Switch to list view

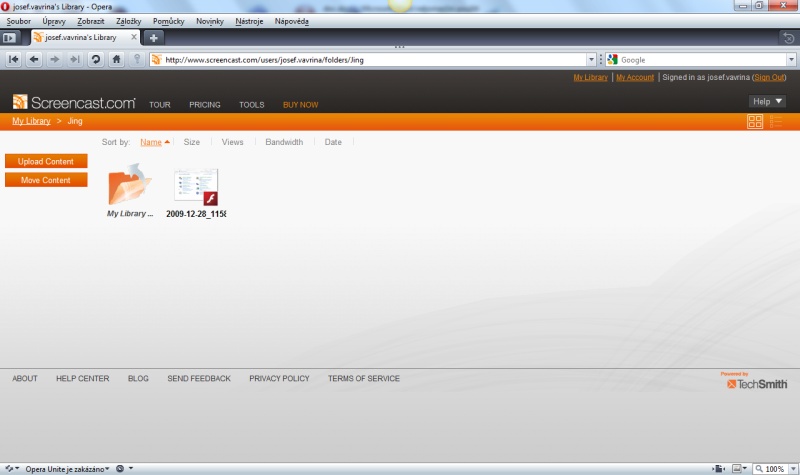(x=776, y=121)
